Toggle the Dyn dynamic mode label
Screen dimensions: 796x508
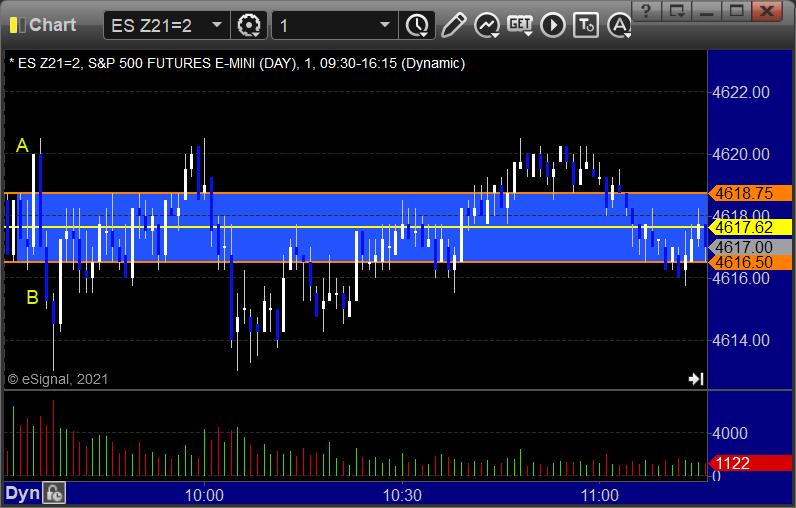pos(22,493)
